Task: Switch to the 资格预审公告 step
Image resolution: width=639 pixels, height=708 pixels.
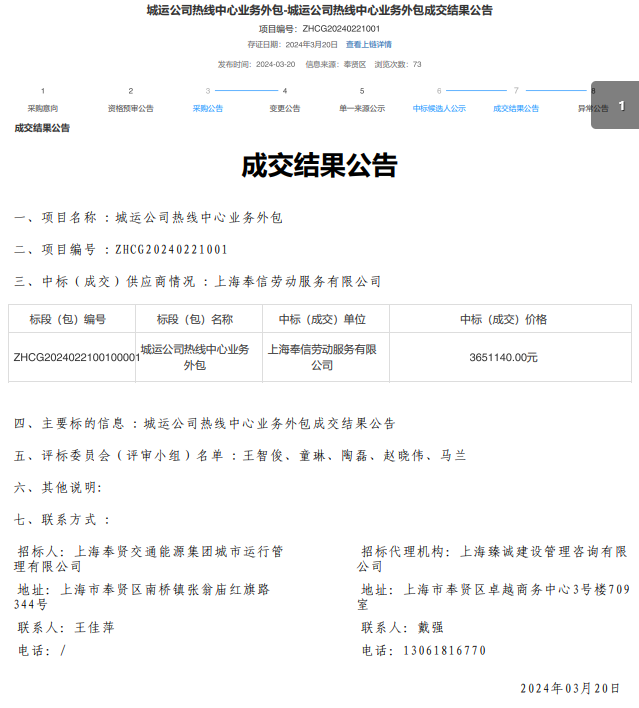Action: click(x=130, y=108)
